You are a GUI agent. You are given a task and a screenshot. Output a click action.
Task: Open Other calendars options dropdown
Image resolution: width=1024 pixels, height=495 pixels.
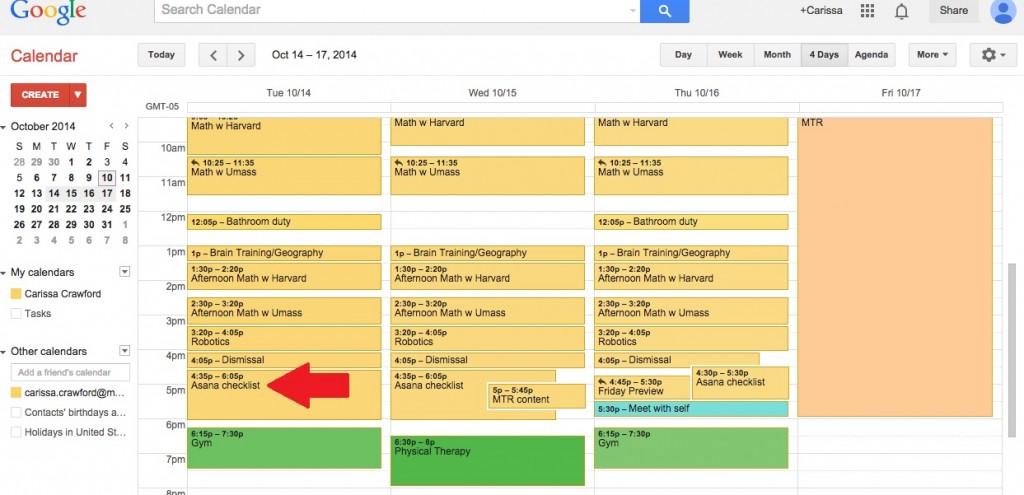[x=125, y=351]
